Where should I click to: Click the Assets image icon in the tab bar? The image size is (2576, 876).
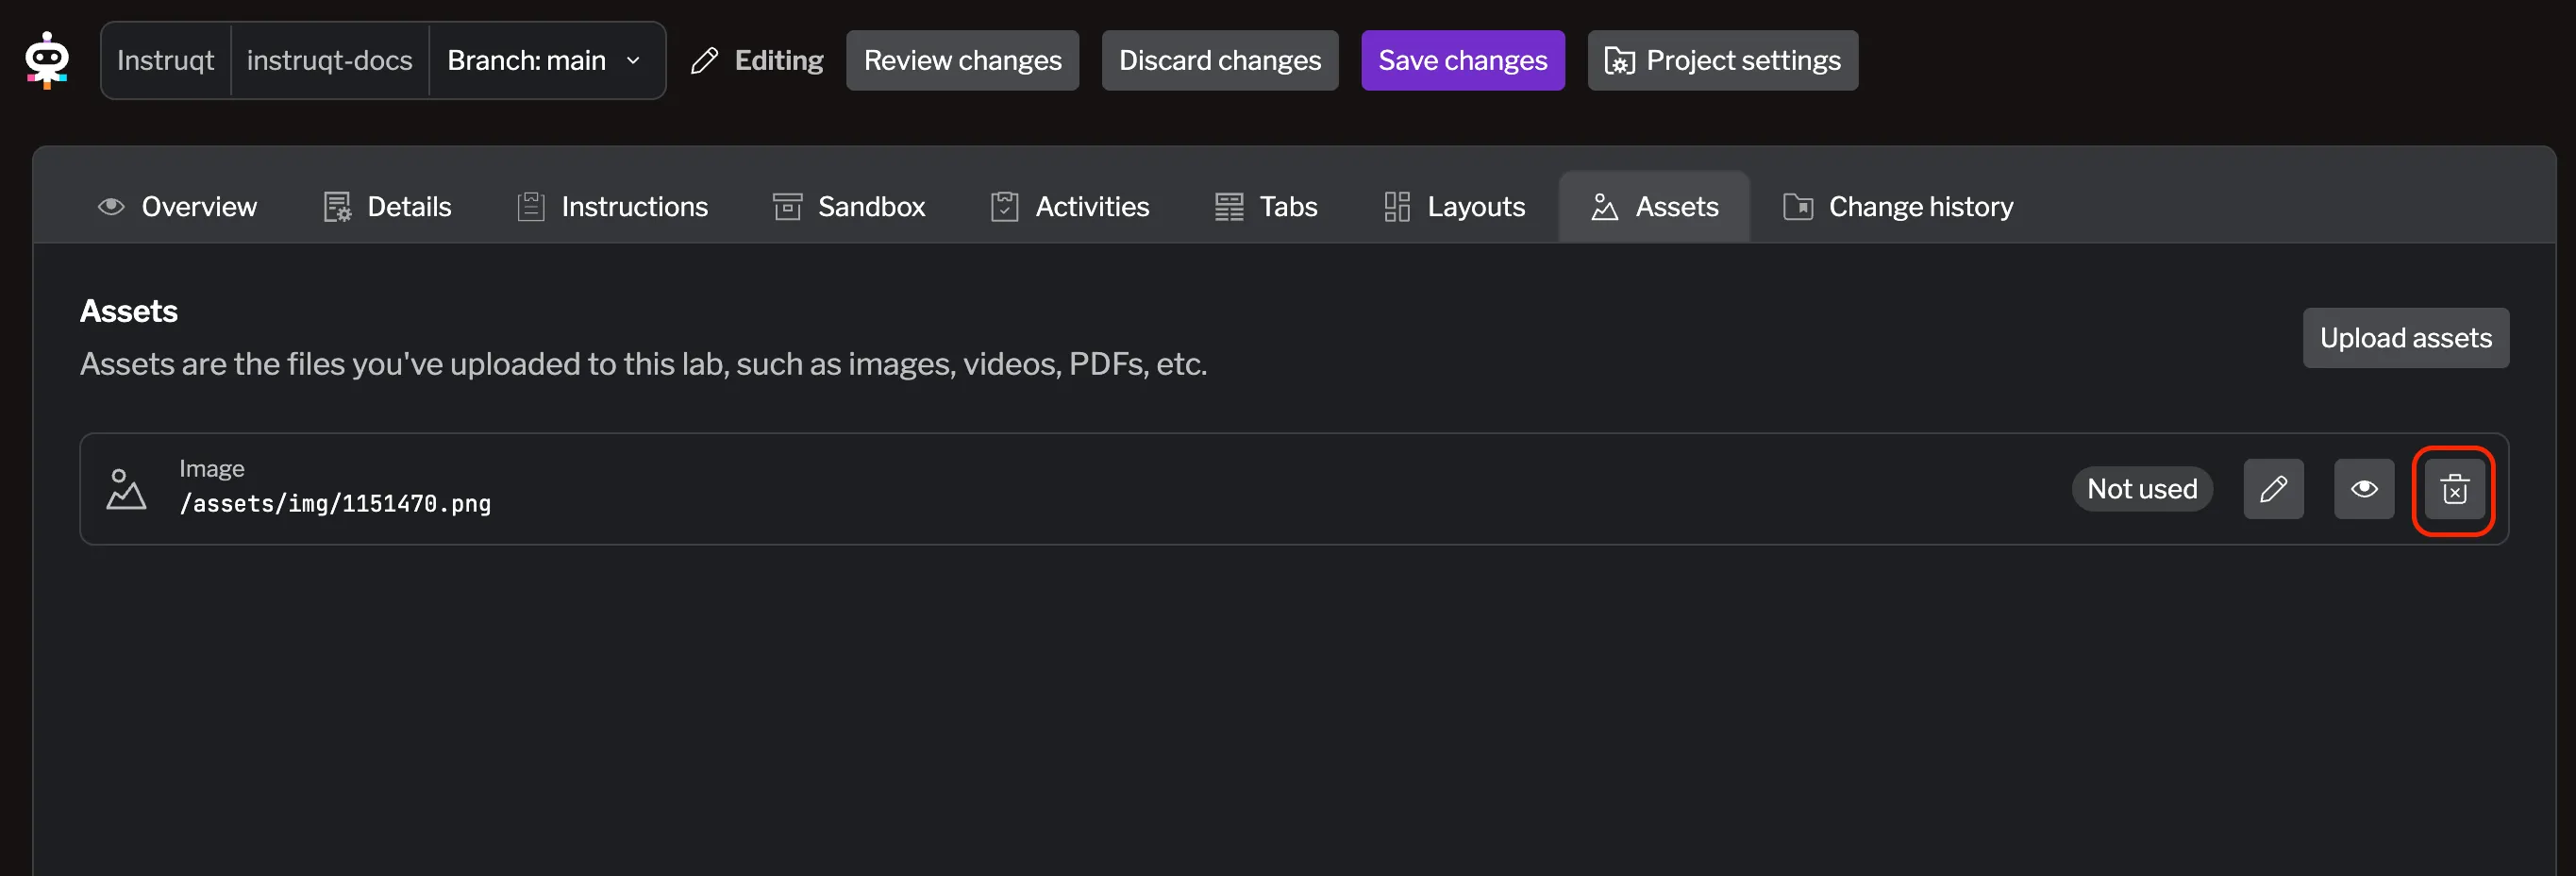point(1604,206)
